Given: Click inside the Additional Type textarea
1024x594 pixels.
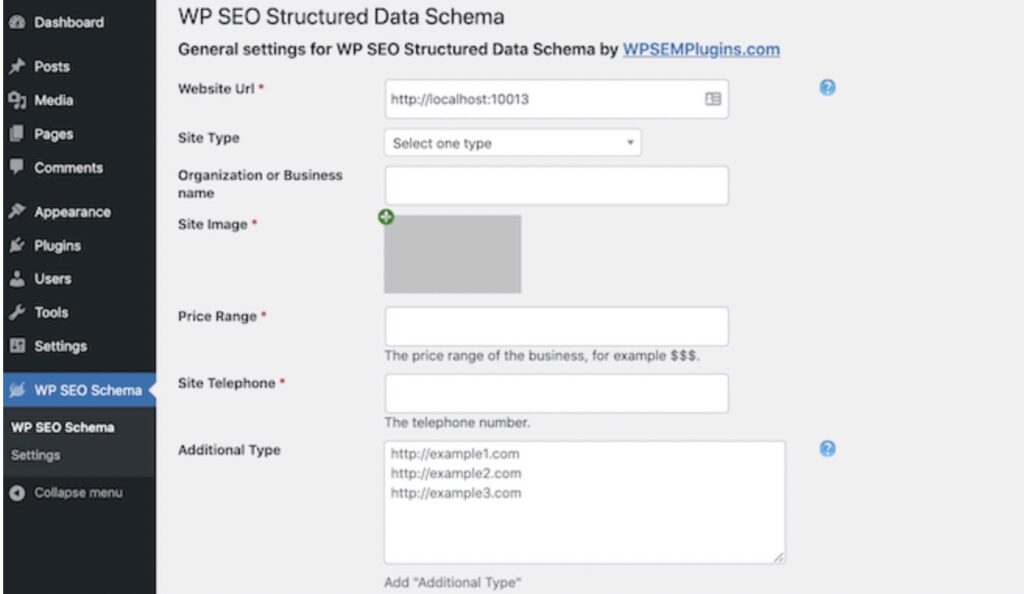Looking at the screenshot, I should [x=584, y=502].
